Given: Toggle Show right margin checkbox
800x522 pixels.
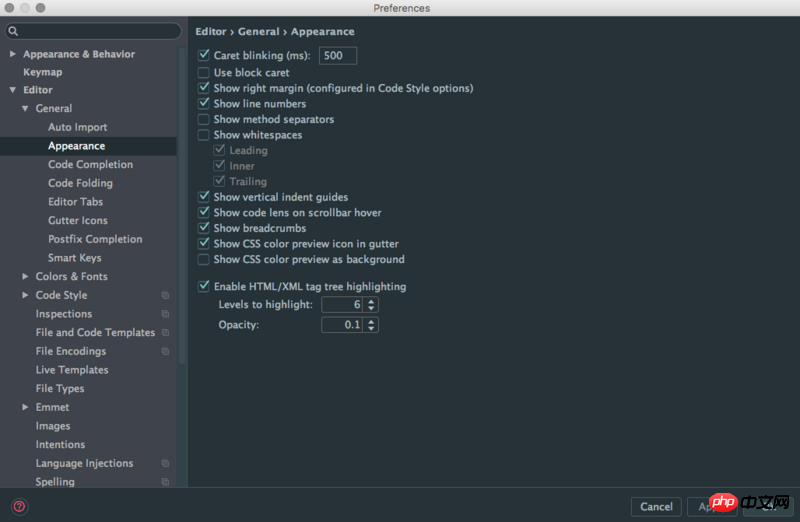Looking at the screenshot, I should coord(204,88).
